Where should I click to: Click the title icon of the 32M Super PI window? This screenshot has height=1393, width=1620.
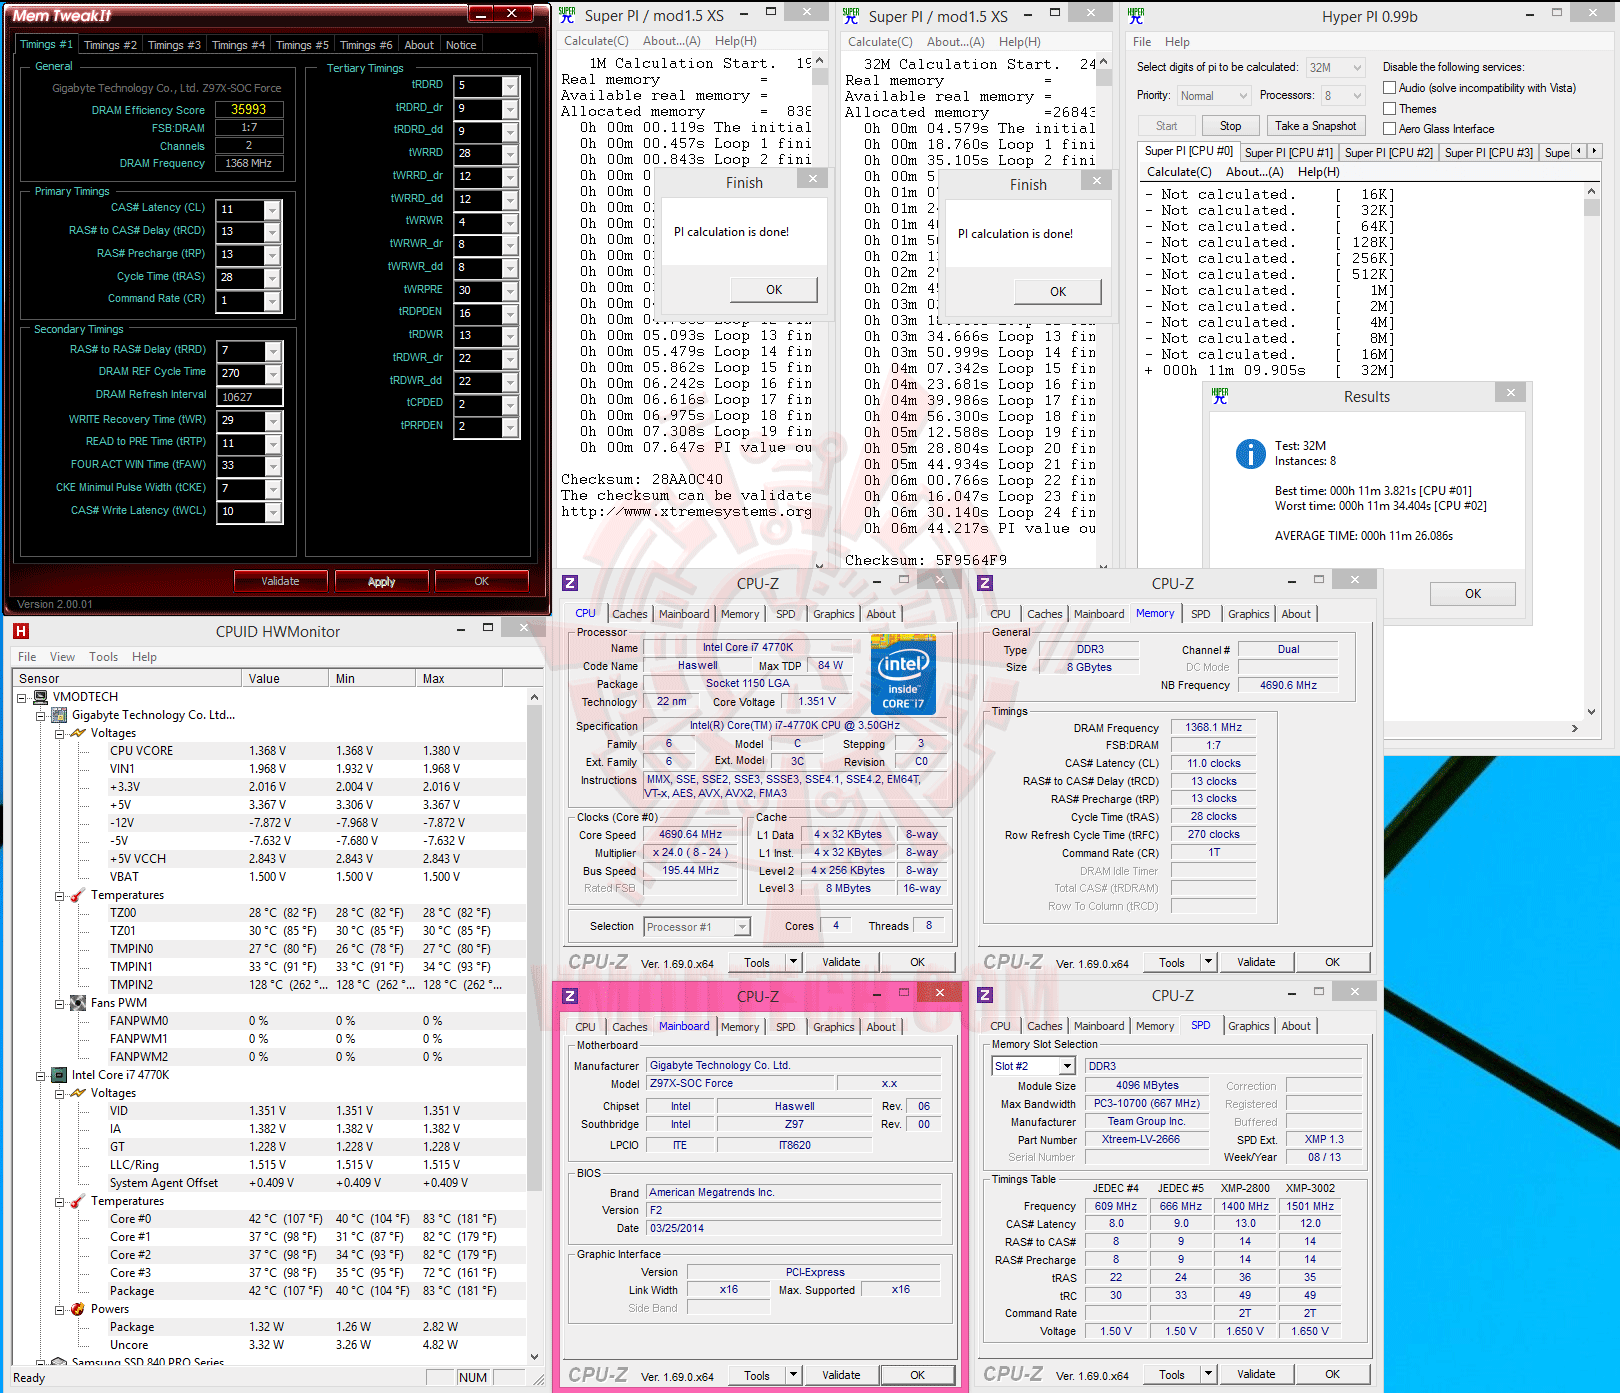click(x=851, y=16)
